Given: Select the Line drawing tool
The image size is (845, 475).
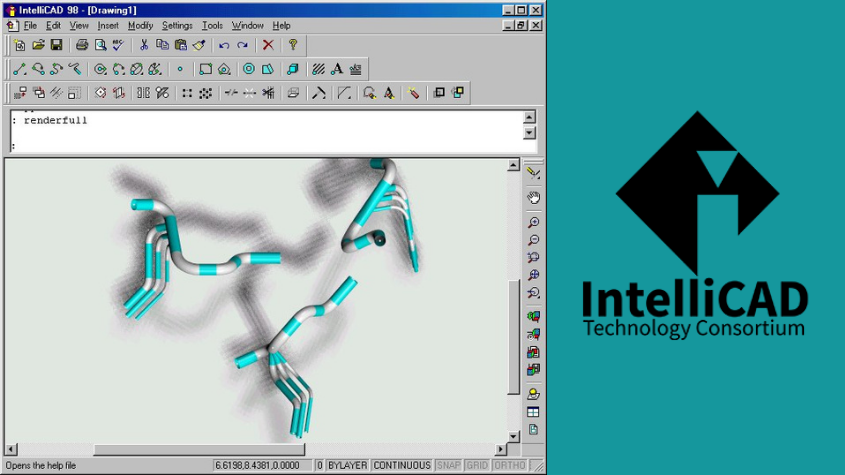Looking at the screenshot, I should point(20,69).
